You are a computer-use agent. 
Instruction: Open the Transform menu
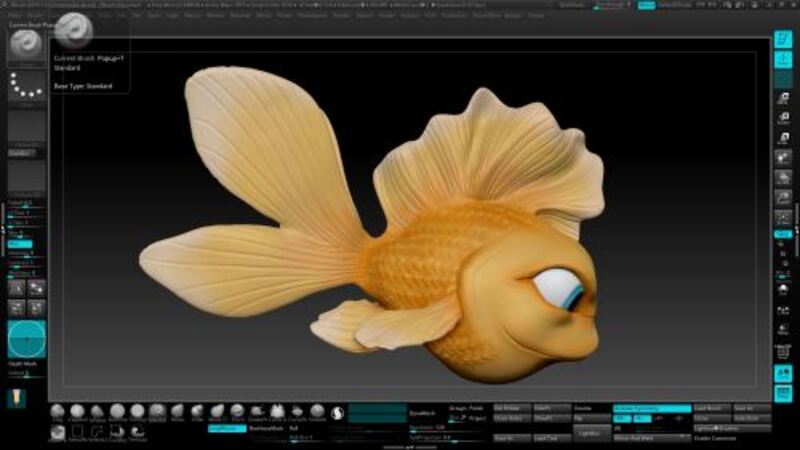click(454, 15)
